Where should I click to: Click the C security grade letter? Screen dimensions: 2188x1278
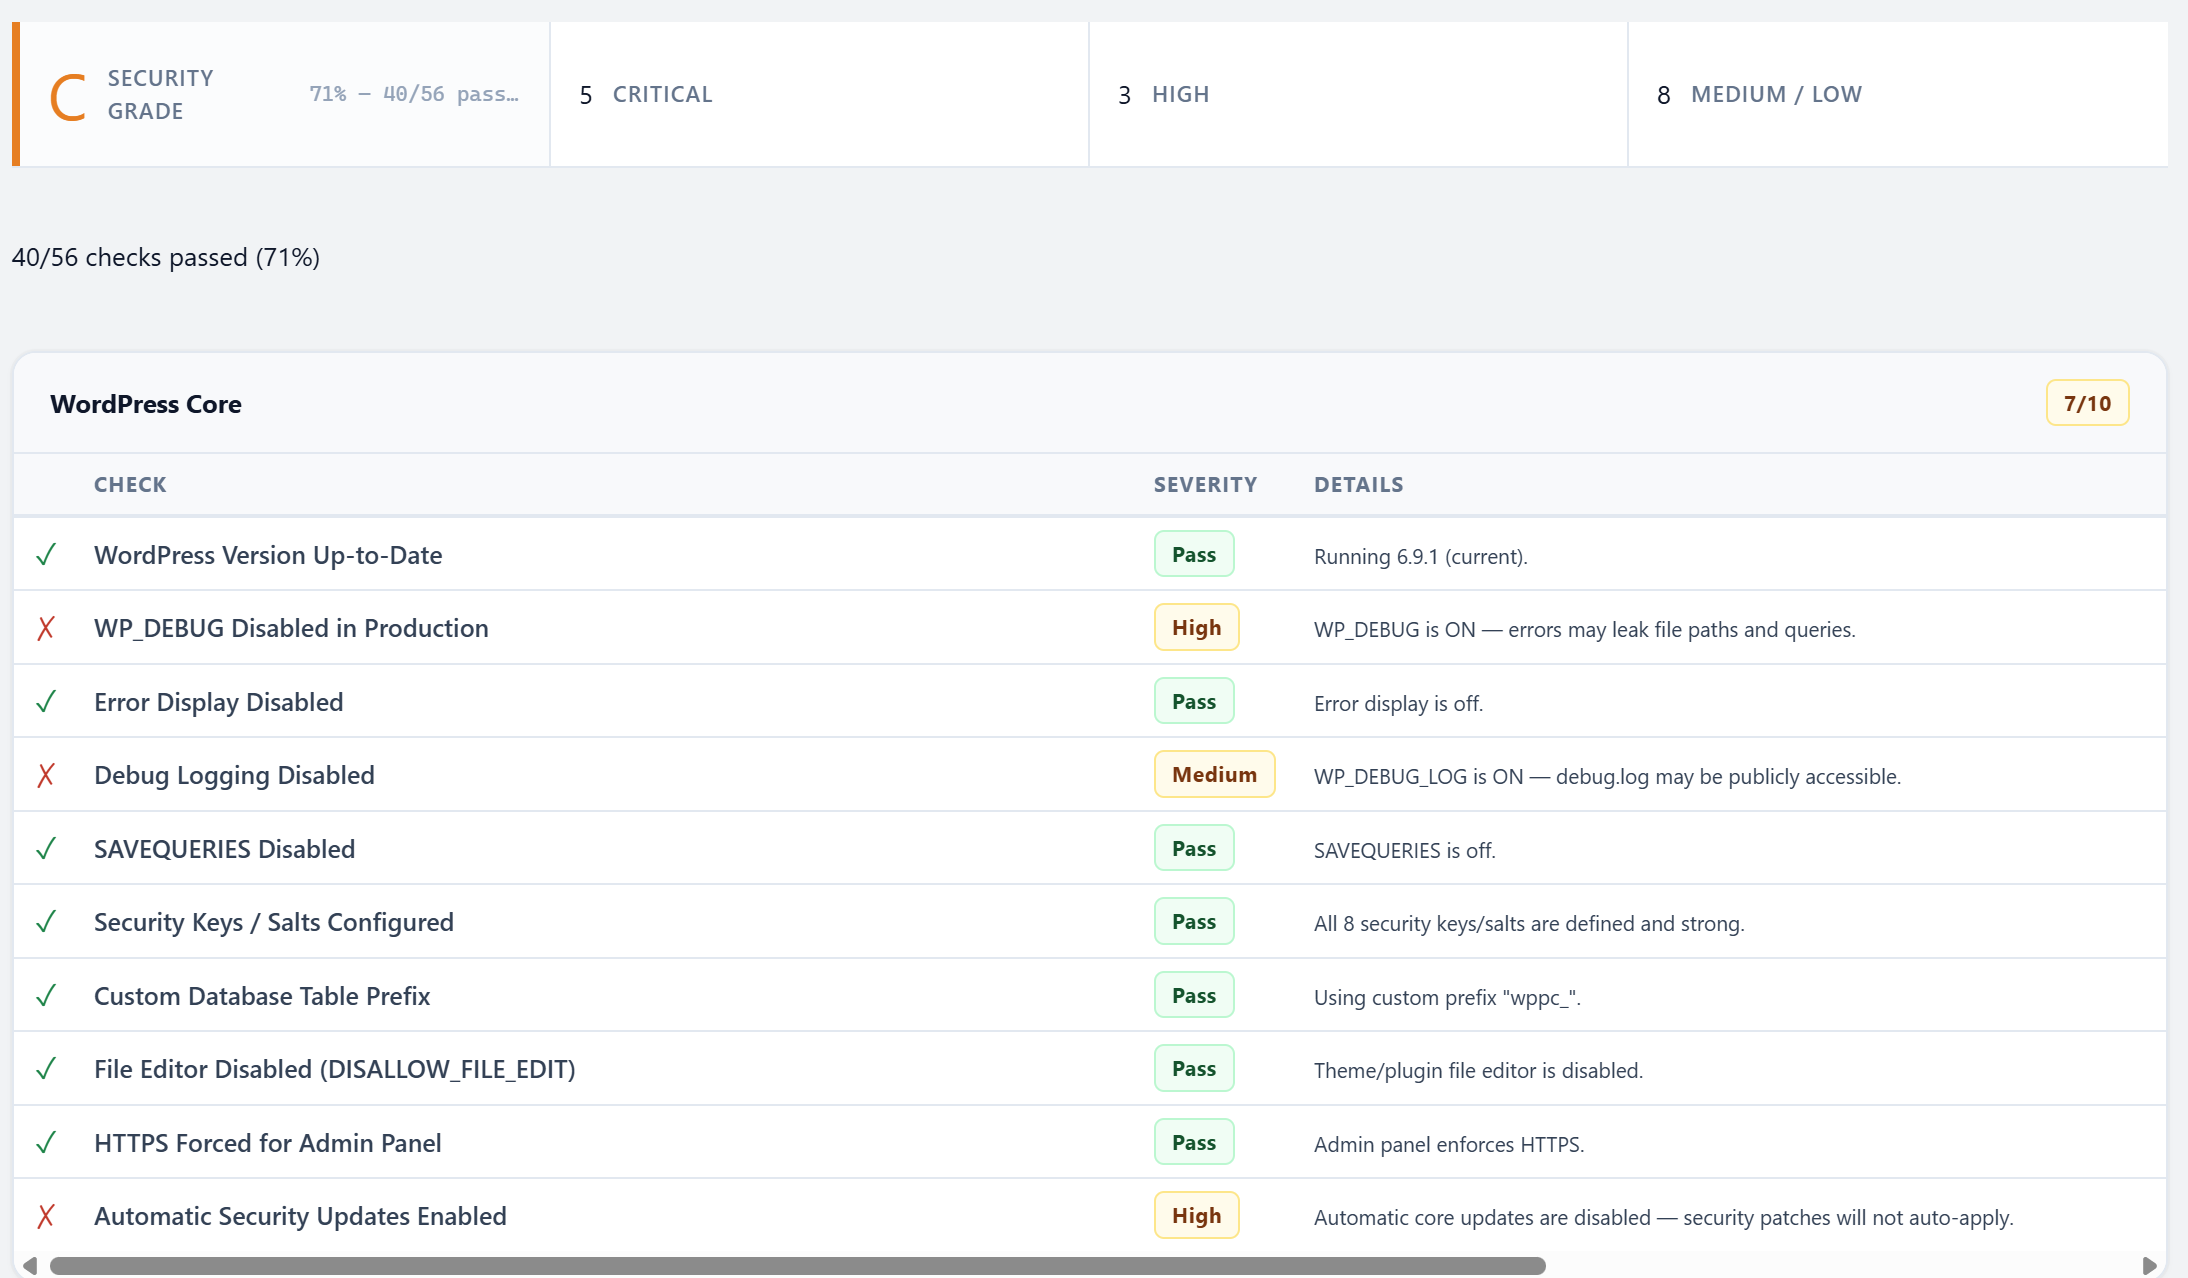click(x=66, y=95)
